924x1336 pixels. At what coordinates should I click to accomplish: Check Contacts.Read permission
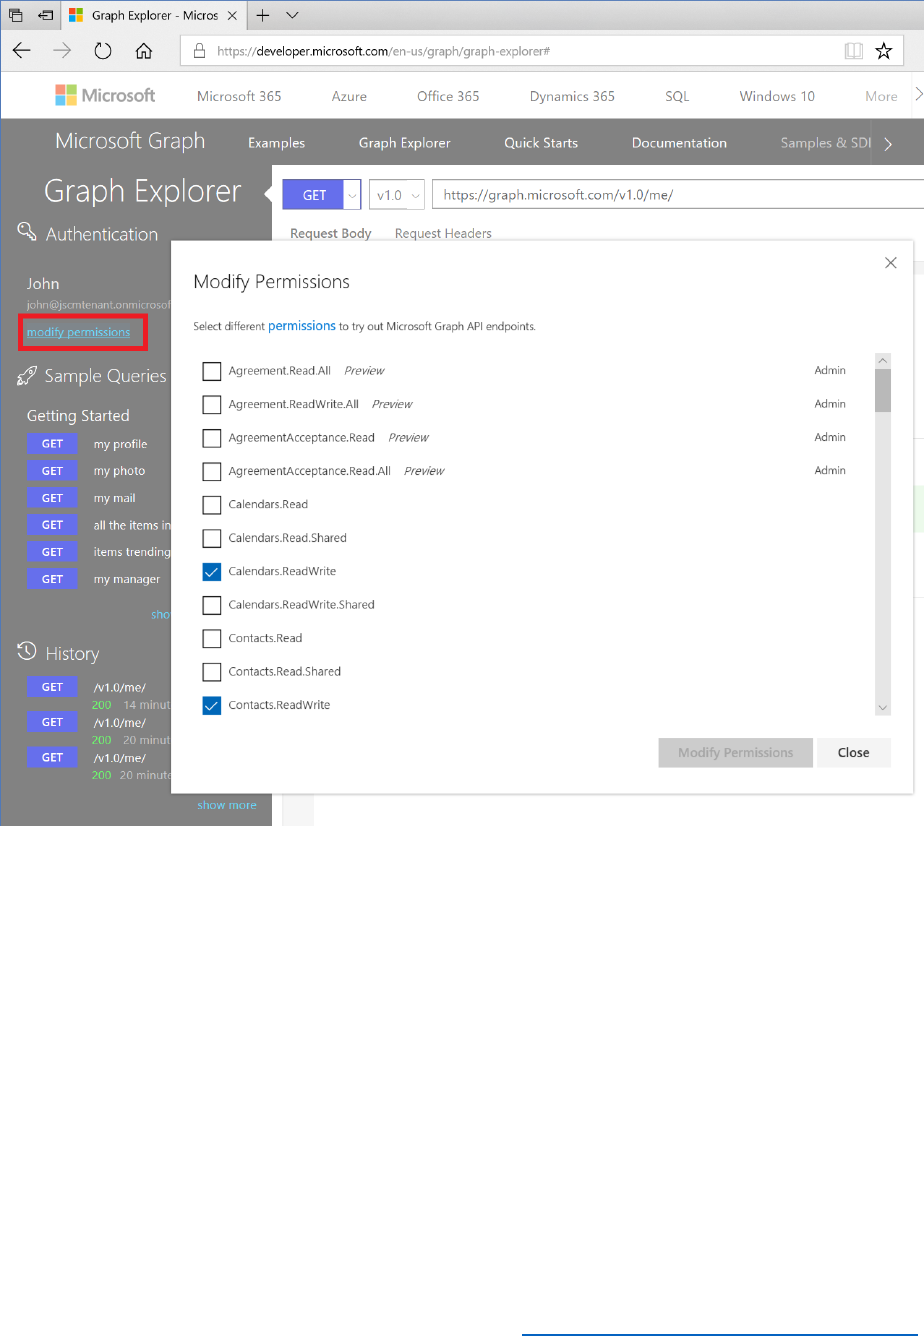click(x=212, y=638)
